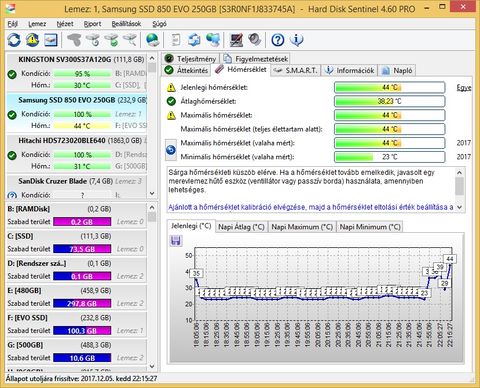Select the C: [SSD] partition
Viewport: 480px width, 388px height.
tap(76, 243)
